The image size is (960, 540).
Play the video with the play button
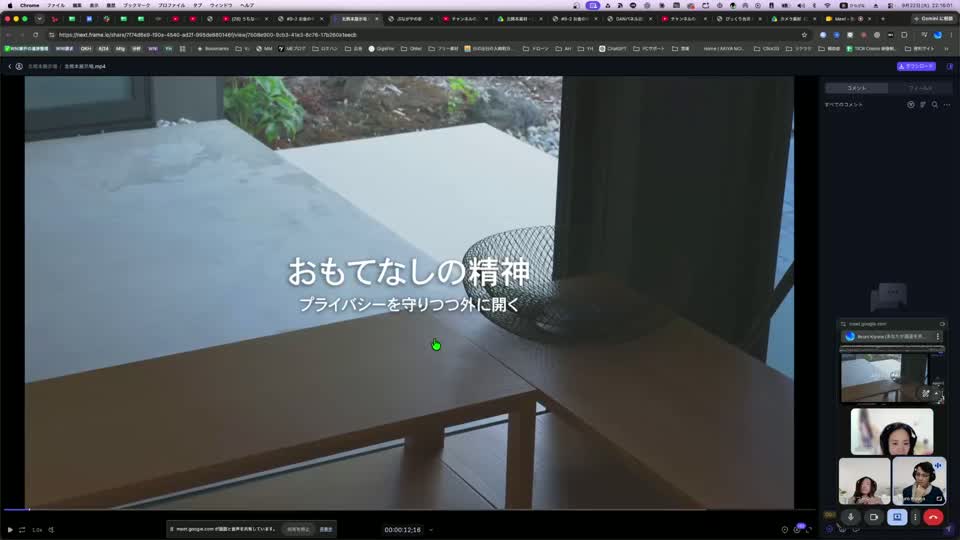(x=10, y=530)
